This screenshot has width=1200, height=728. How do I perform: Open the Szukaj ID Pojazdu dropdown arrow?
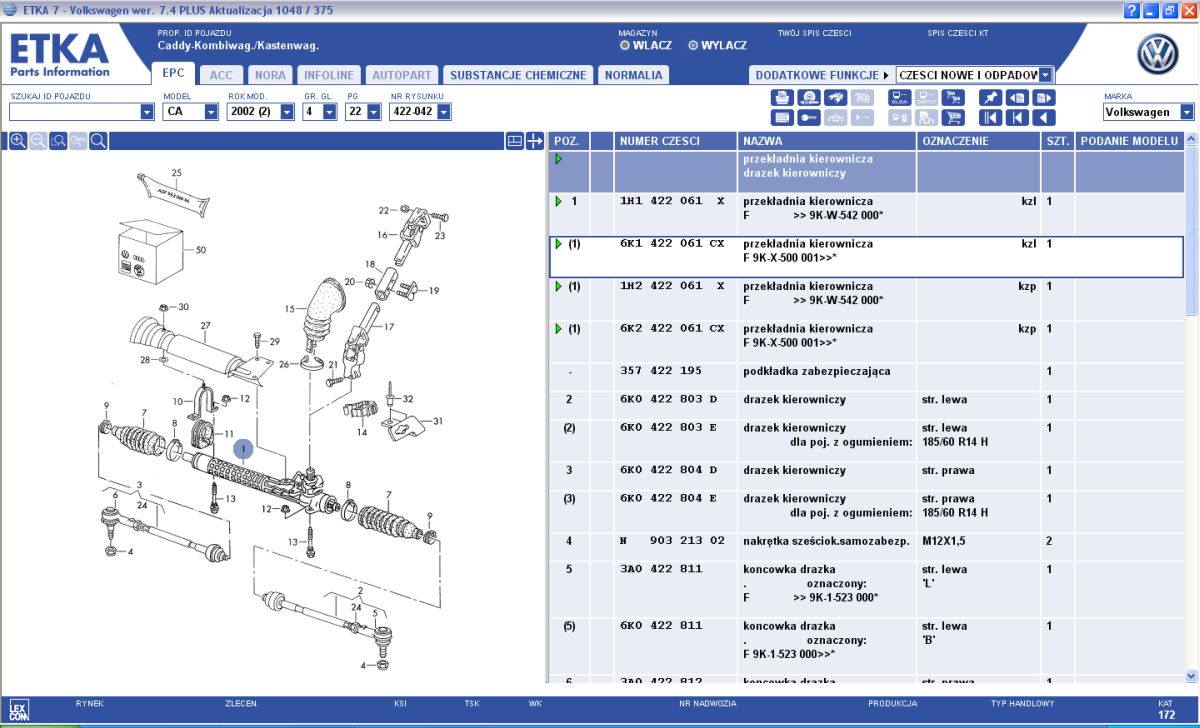pyautogui.click(x=147, y=112)
